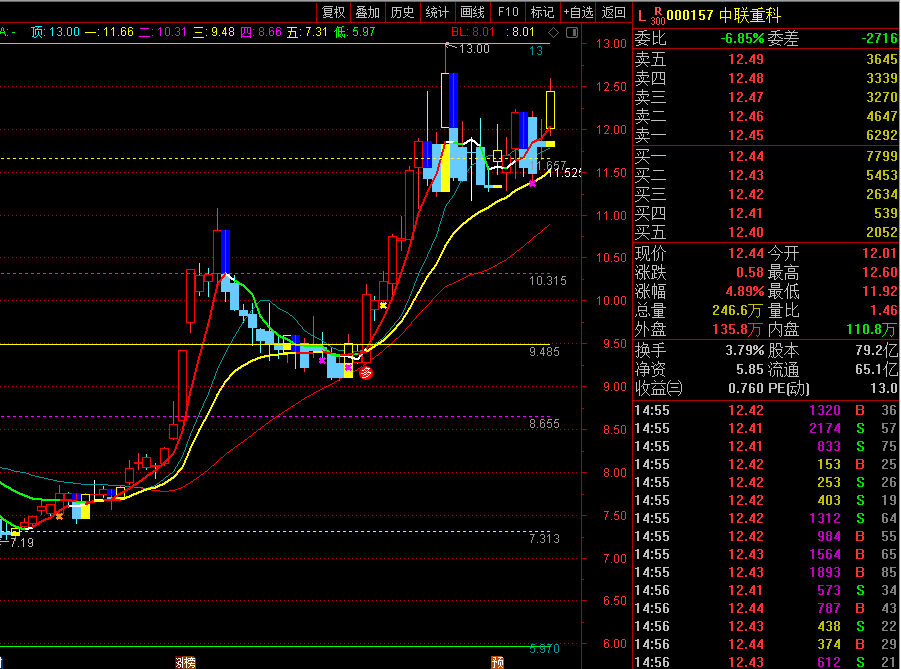Viewport: 901px width, 669px height.
Task: Click the 外盘 135.8万 value
Action: coord(737,329)
